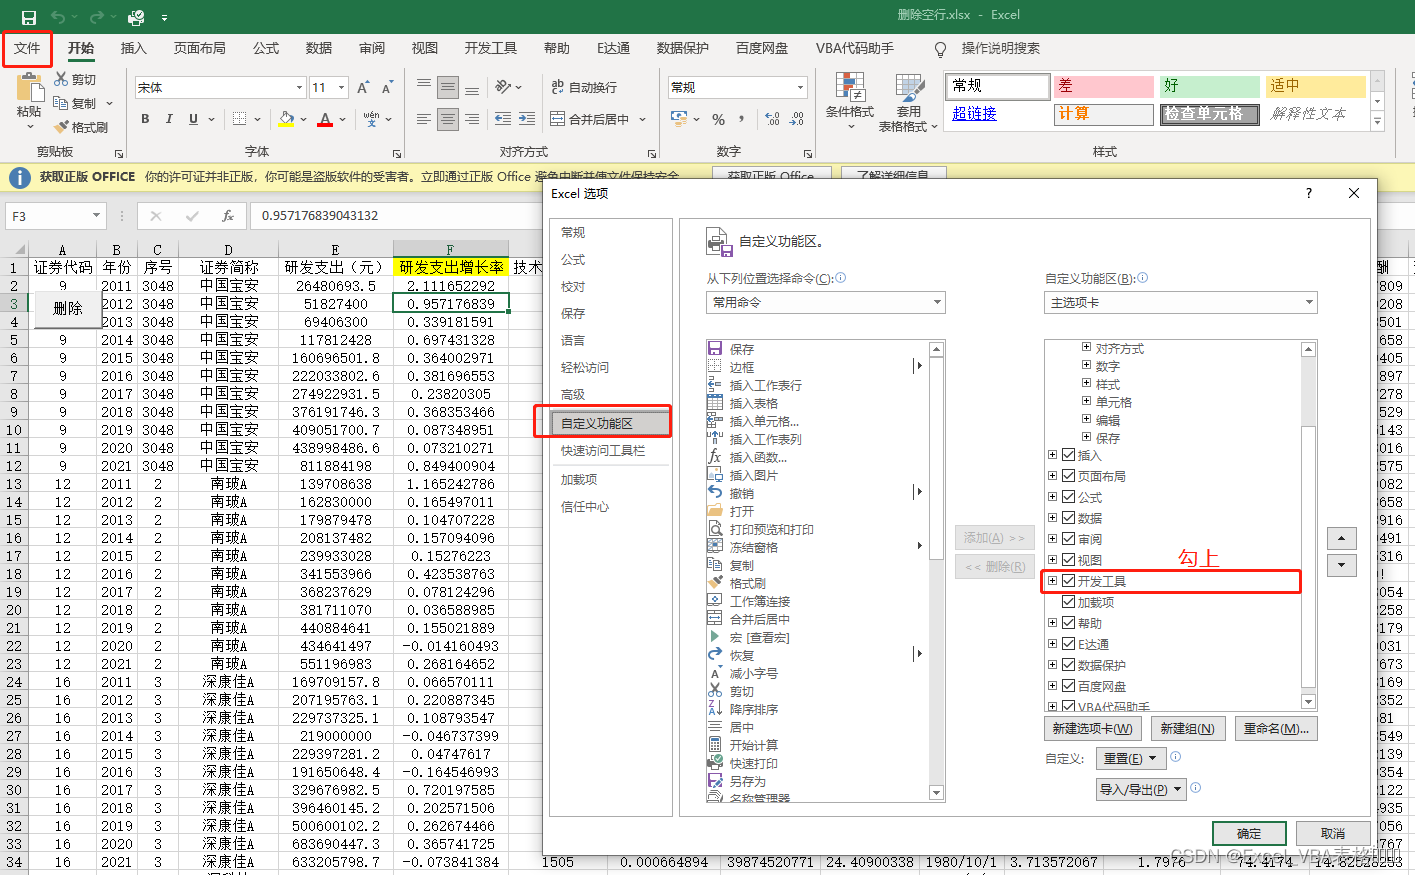Expand the 插入 tab tree node
The width and height of the screenshot is (1415, 875).
point(1051,454)
